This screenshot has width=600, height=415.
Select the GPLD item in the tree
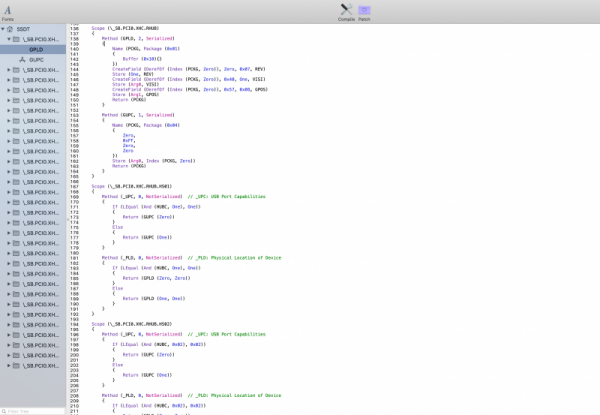36,49
